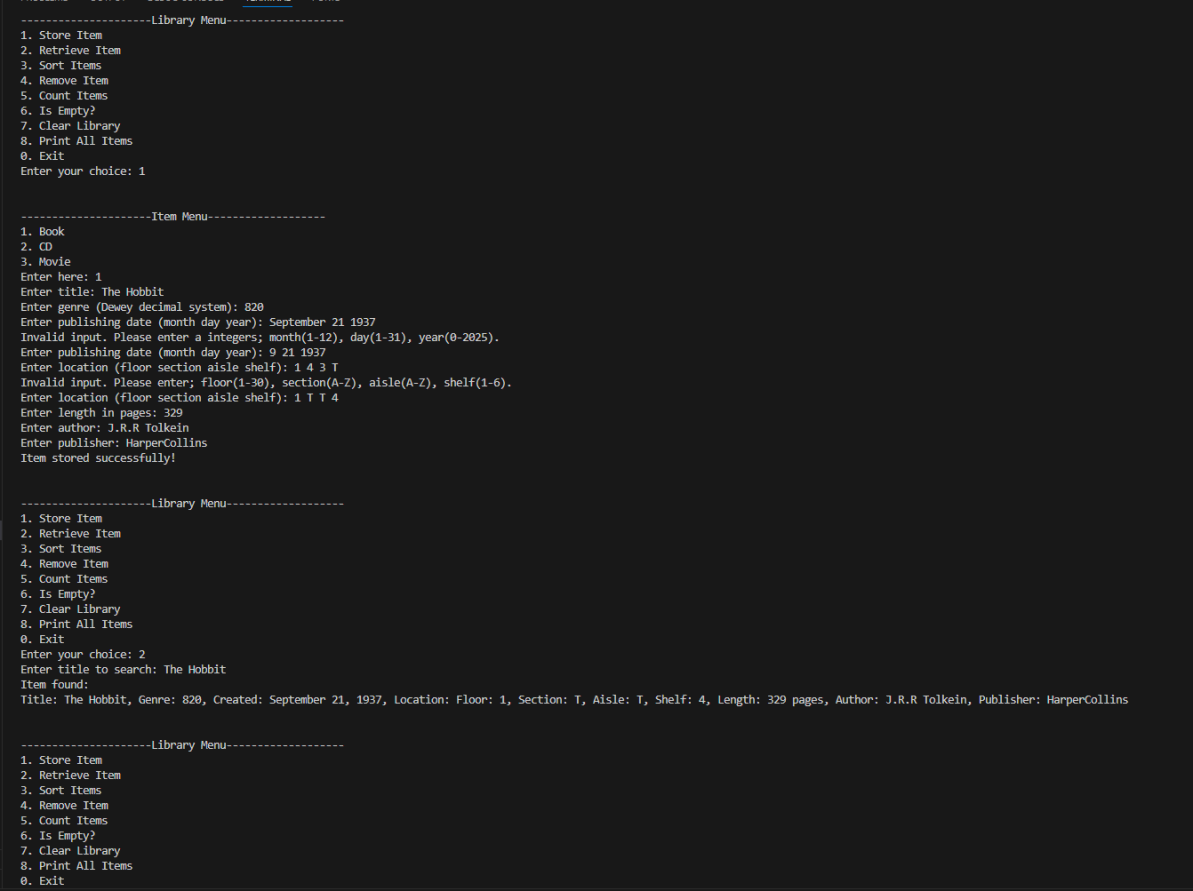Click the Dewey decimal genre 820 line
The height and width of the screenshot is (891, 1193).
[142, 307]
